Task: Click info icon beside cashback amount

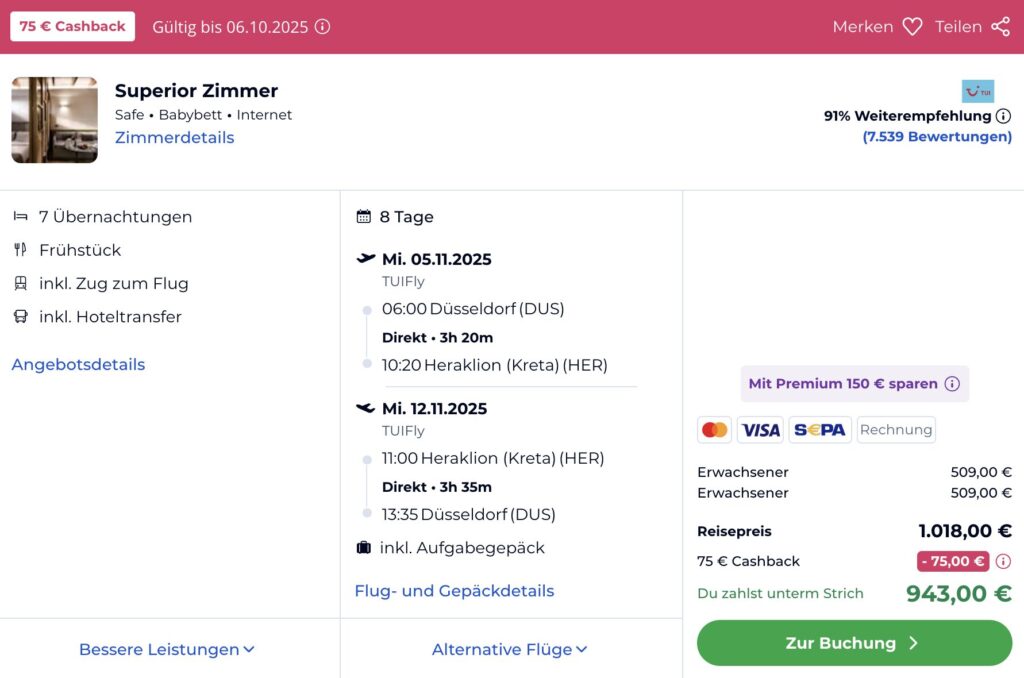Action: [x=1003, y=561]
